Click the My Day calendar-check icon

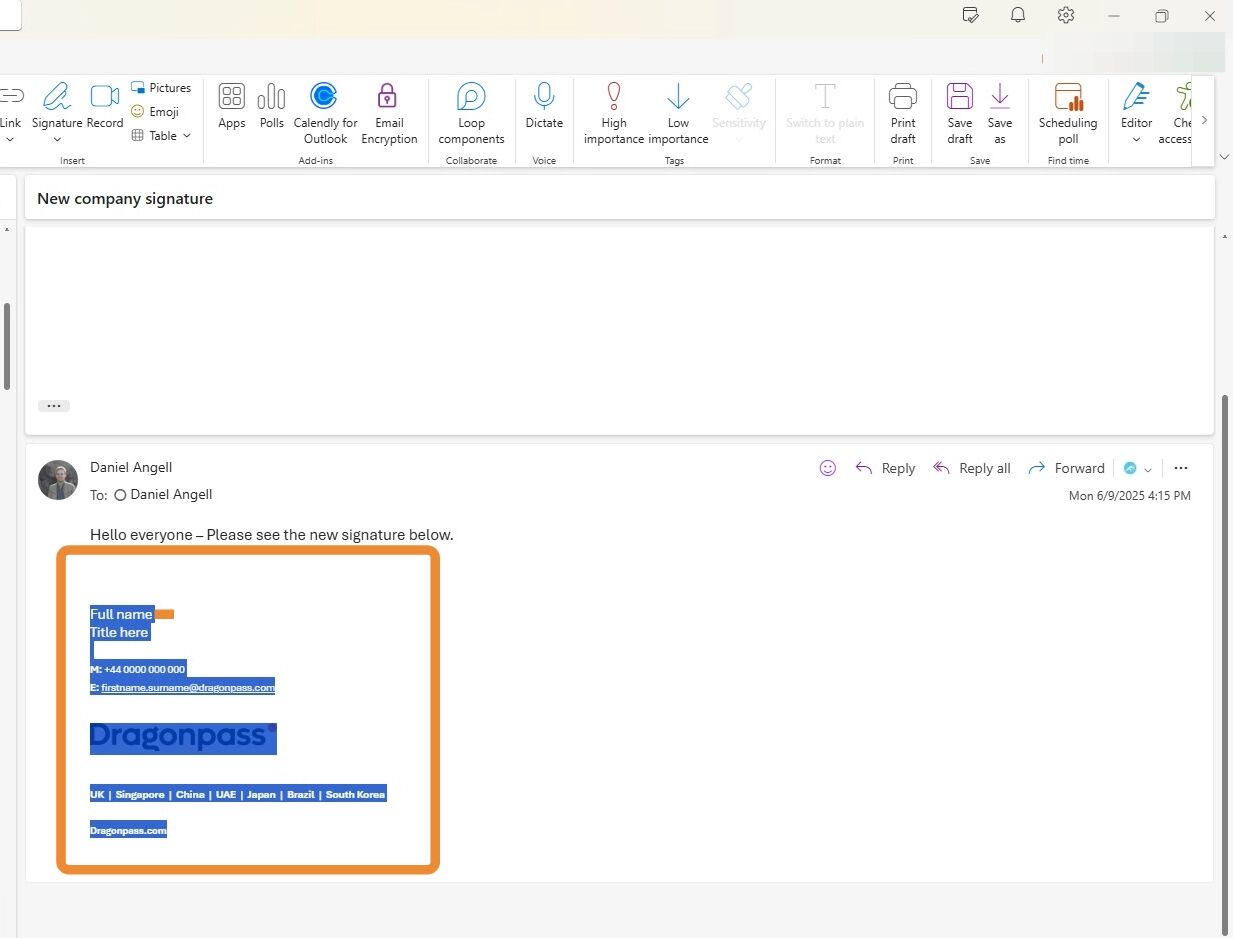[x=970, y=15]
